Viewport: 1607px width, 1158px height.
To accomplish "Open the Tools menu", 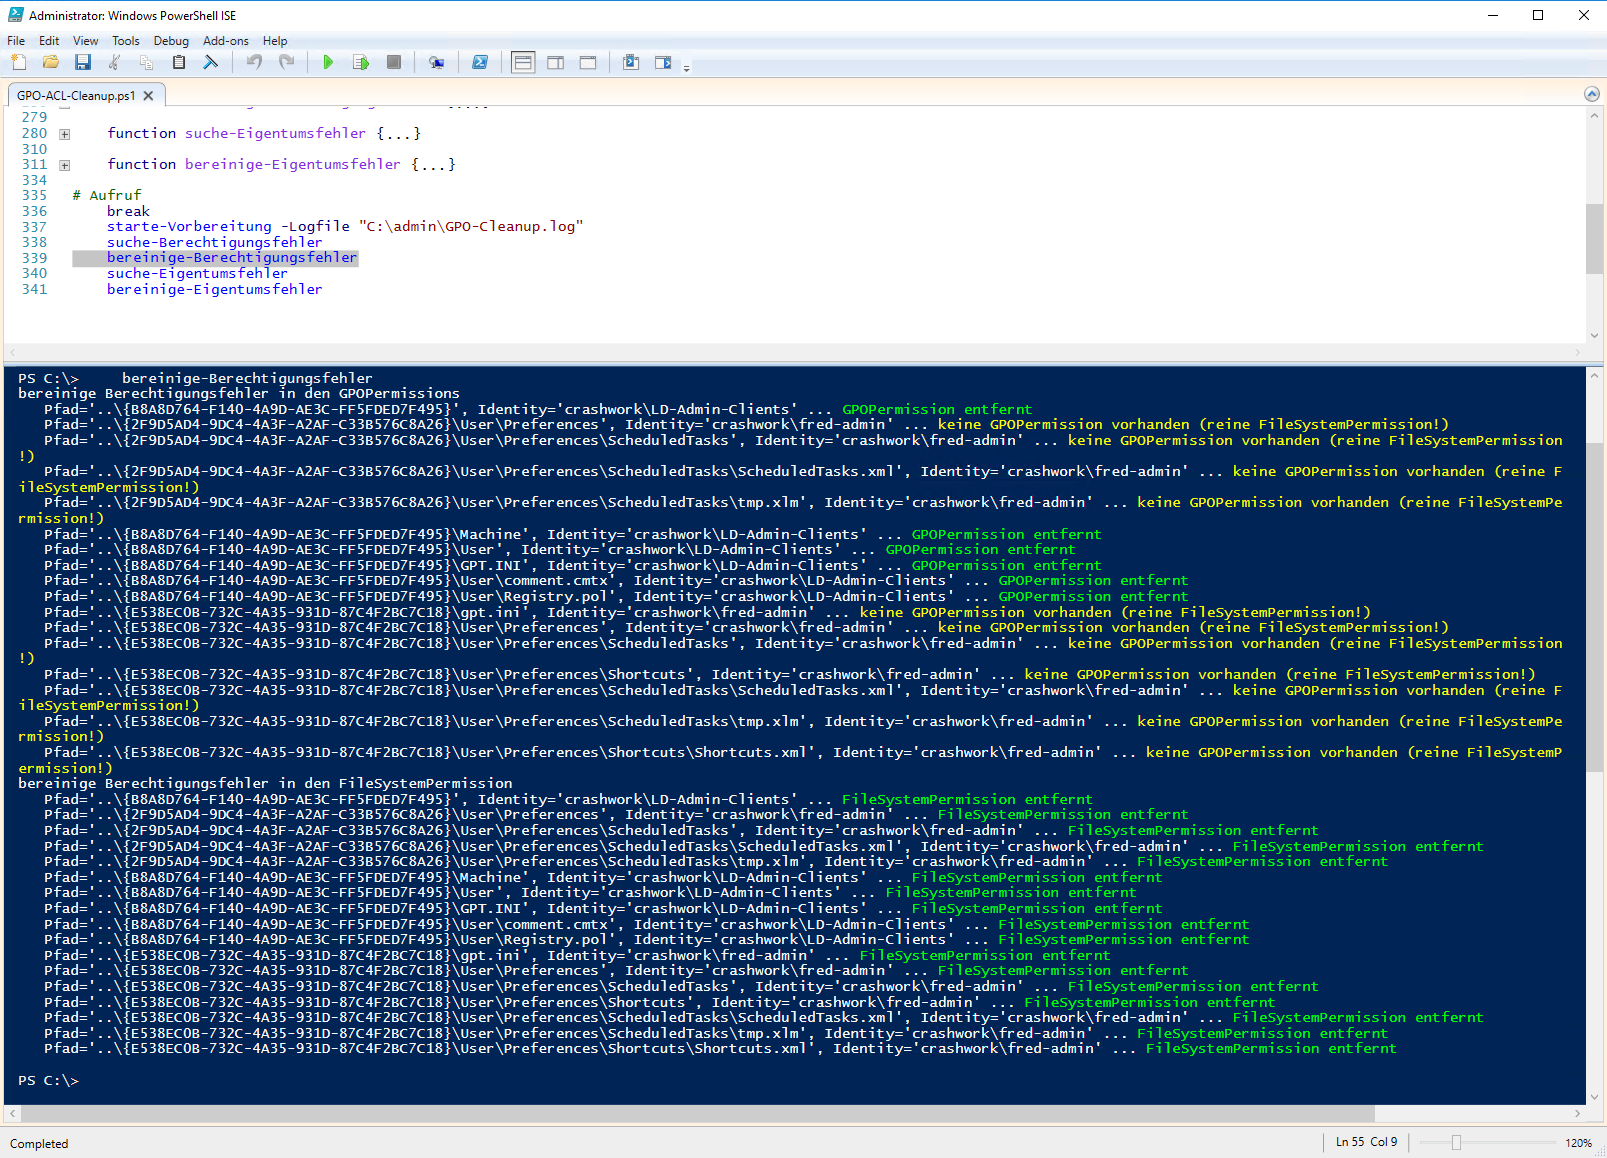I will coord(126,41).
